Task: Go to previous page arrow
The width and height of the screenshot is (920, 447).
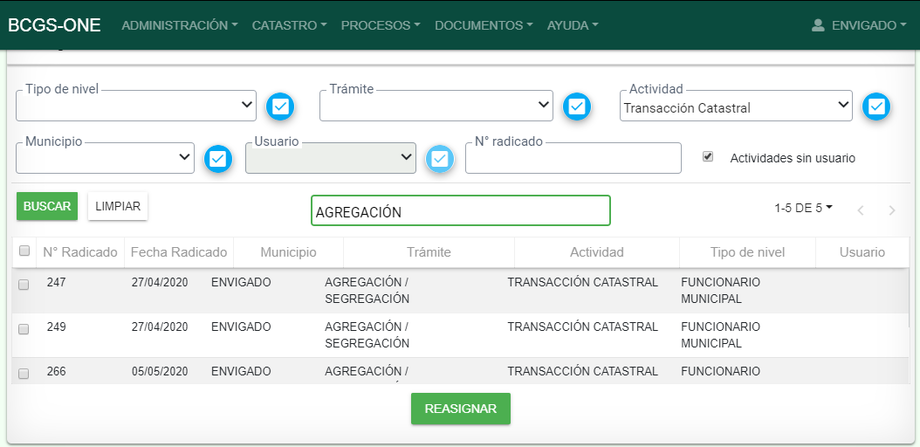Action: [x=861, y=210]
